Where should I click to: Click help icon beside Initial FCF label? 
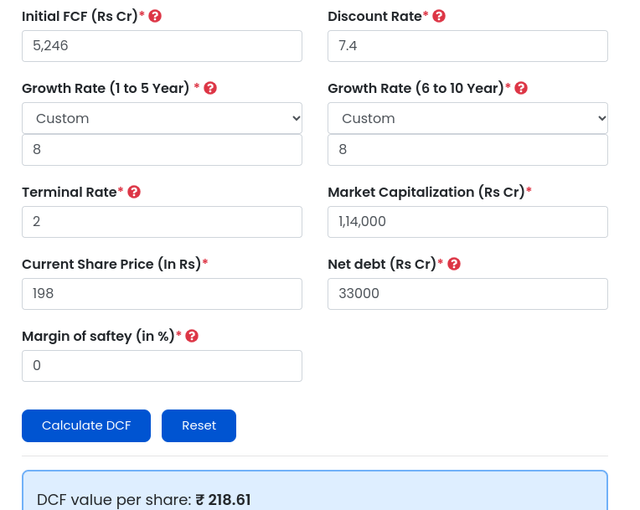pos(155,16)
